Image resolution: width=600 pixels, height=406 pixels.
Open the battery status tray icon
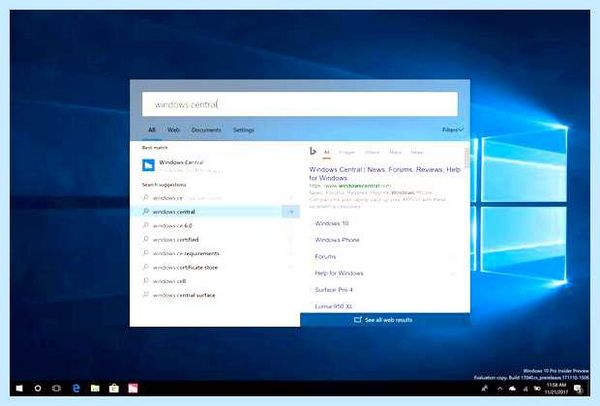[537, 388]
